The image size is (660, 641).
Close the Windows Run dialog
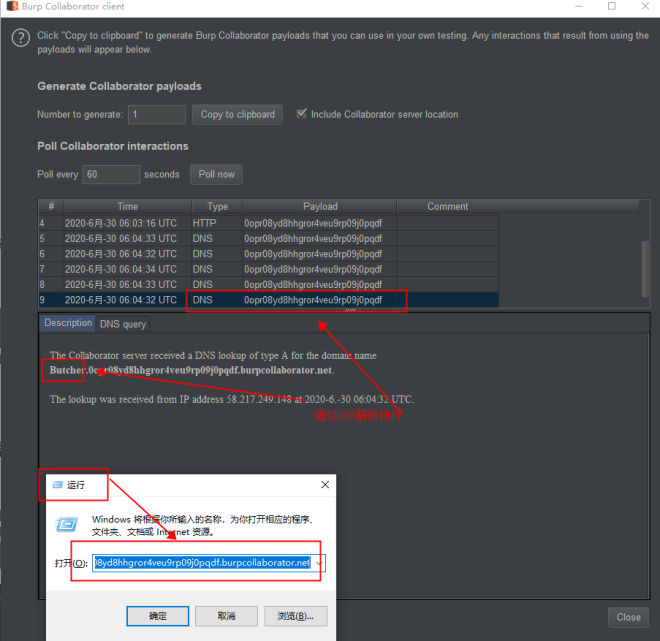[324, 485]
